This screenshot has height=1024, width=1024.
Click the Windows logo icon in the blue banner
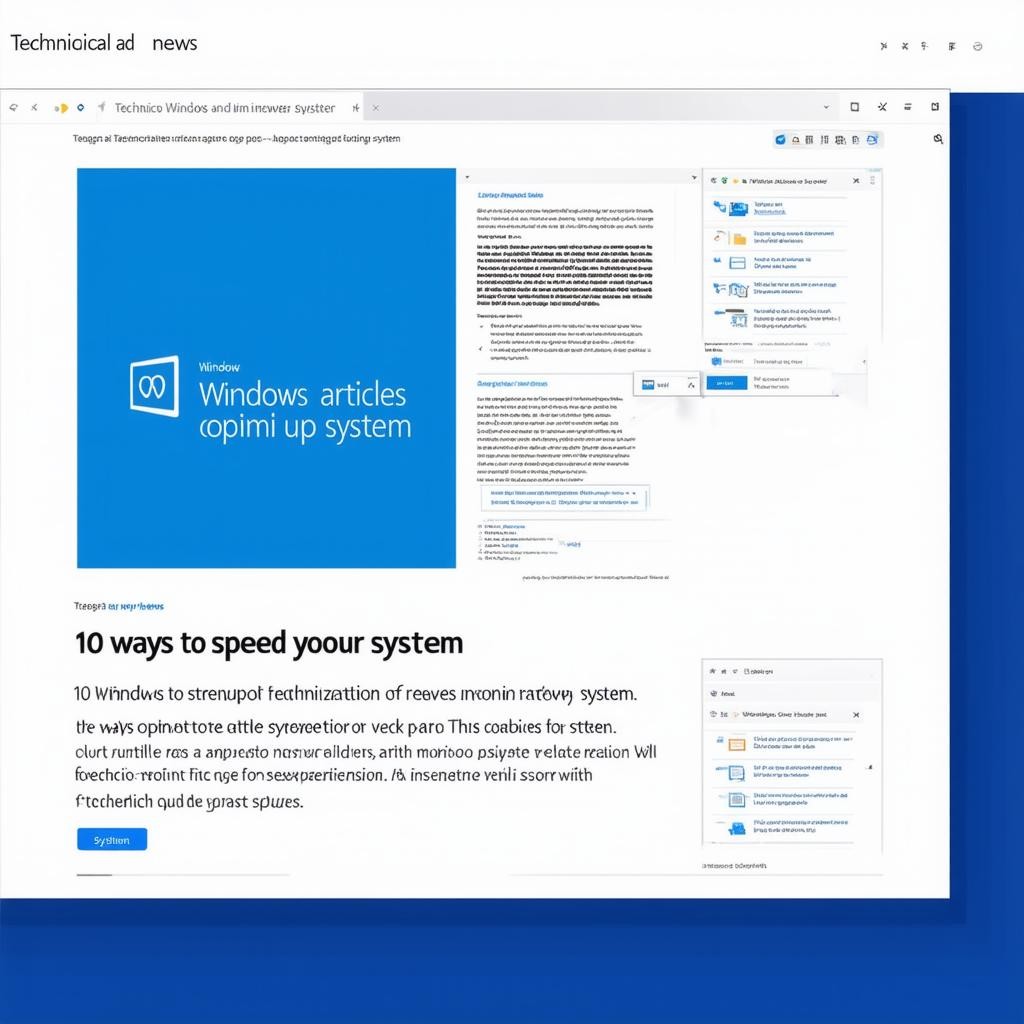tap(155, 386)
